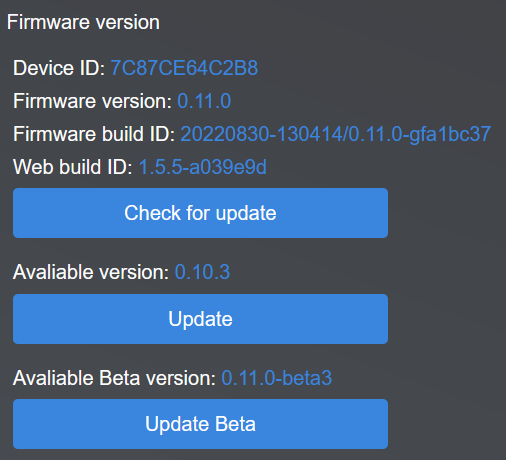The width and height of the screenshot is (506, 460).
Task: Click the Firmware version section heading
Action: coord(83,22)
